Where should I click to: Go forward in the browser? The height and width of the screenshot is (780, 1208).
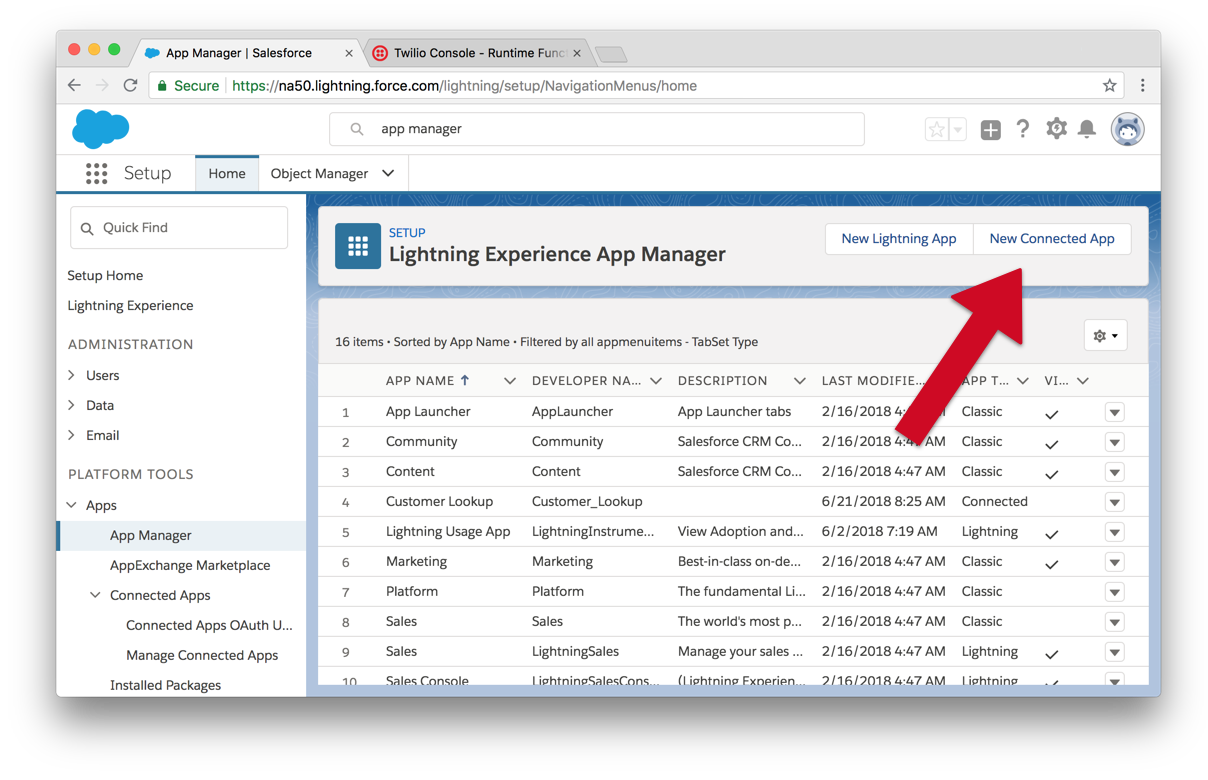point(102,86)
